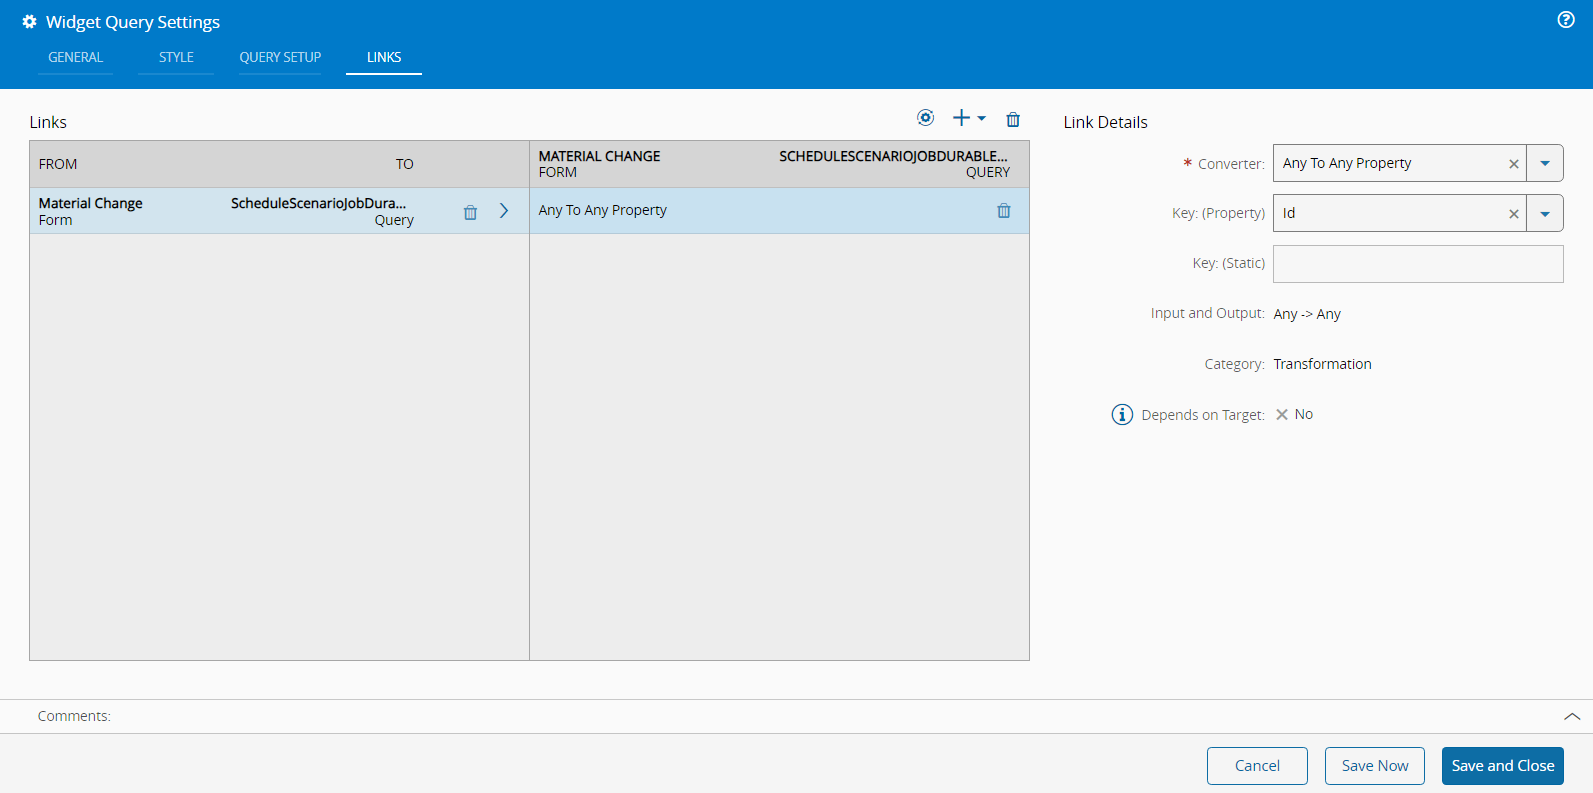Click trash icon in Links toolbar

[x=1013, y=119]
